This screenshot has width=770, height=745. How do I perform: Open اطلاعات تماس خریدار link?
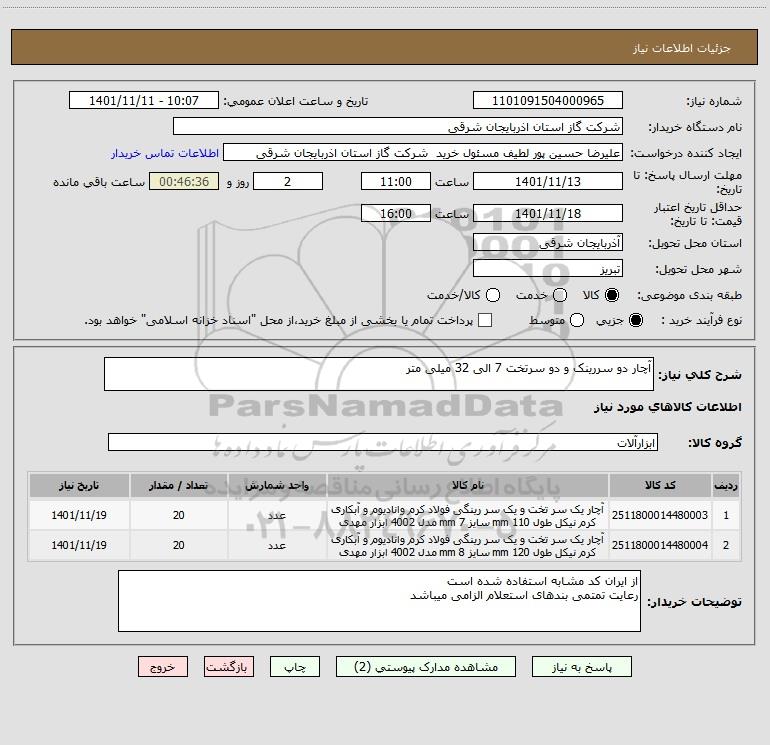tap(165, 153)
